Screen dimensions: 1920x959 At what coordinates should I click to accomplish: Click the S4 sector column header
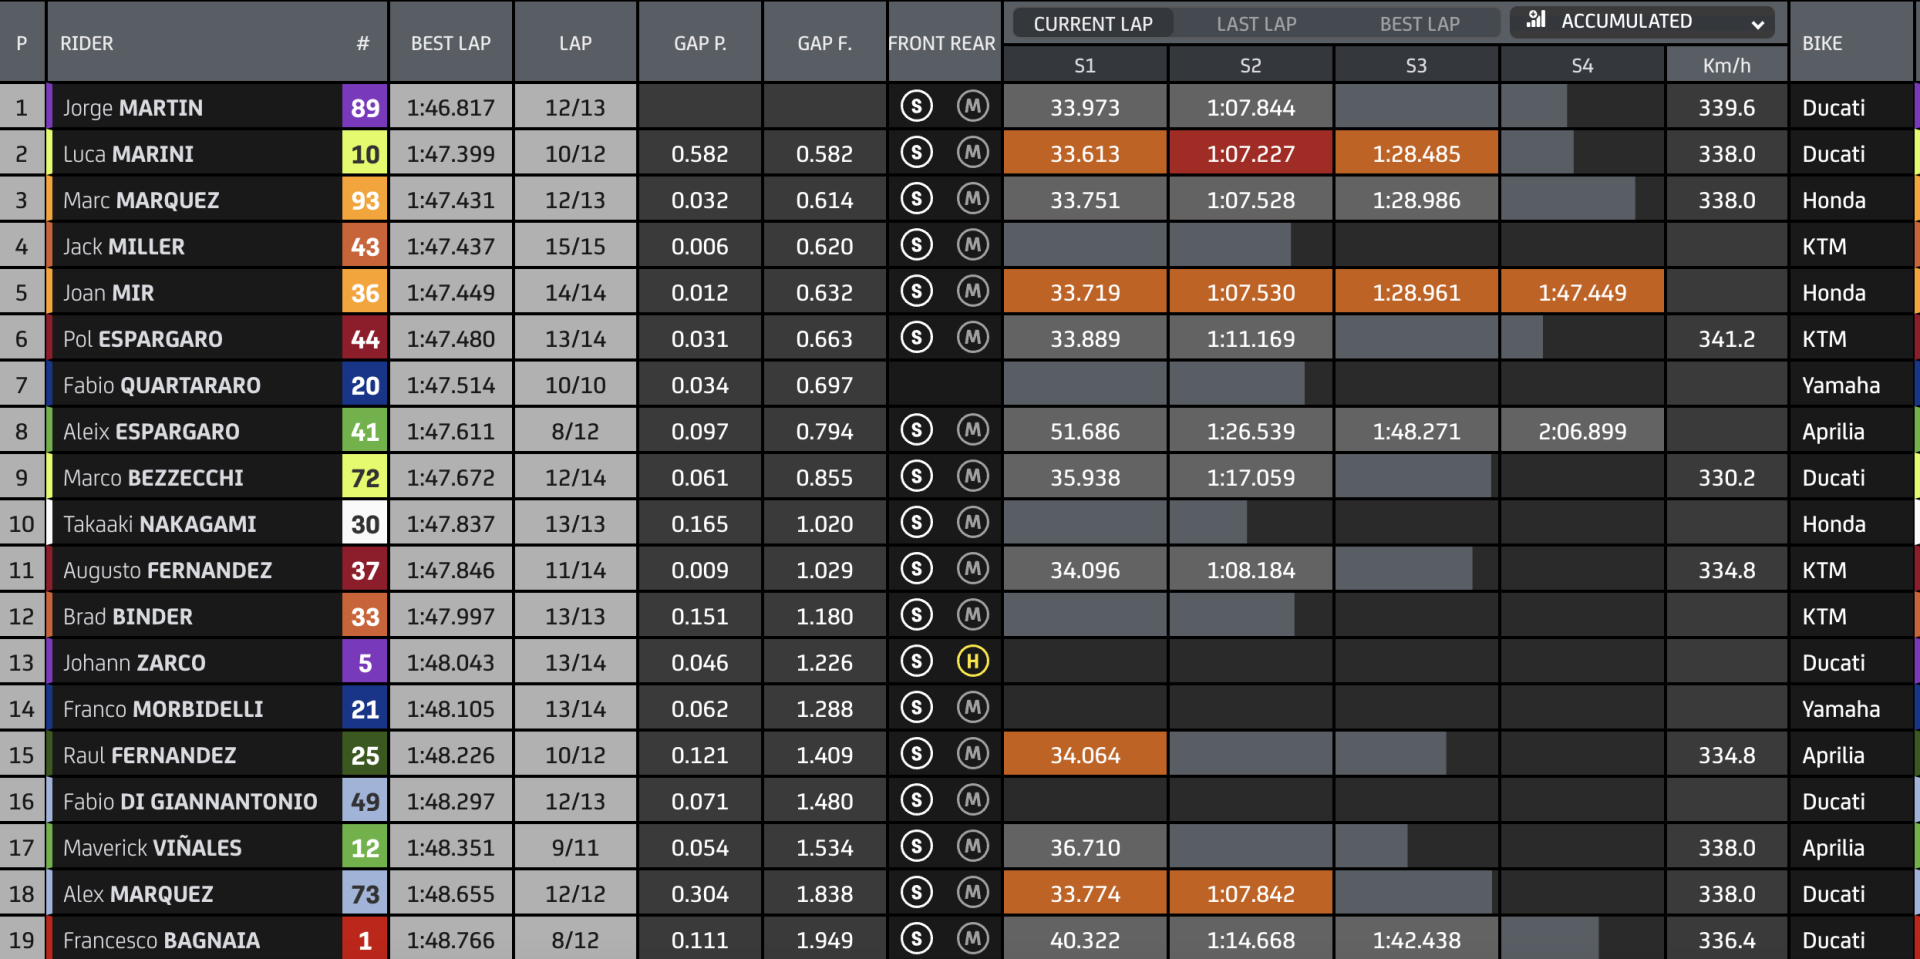pos(1582,66)
